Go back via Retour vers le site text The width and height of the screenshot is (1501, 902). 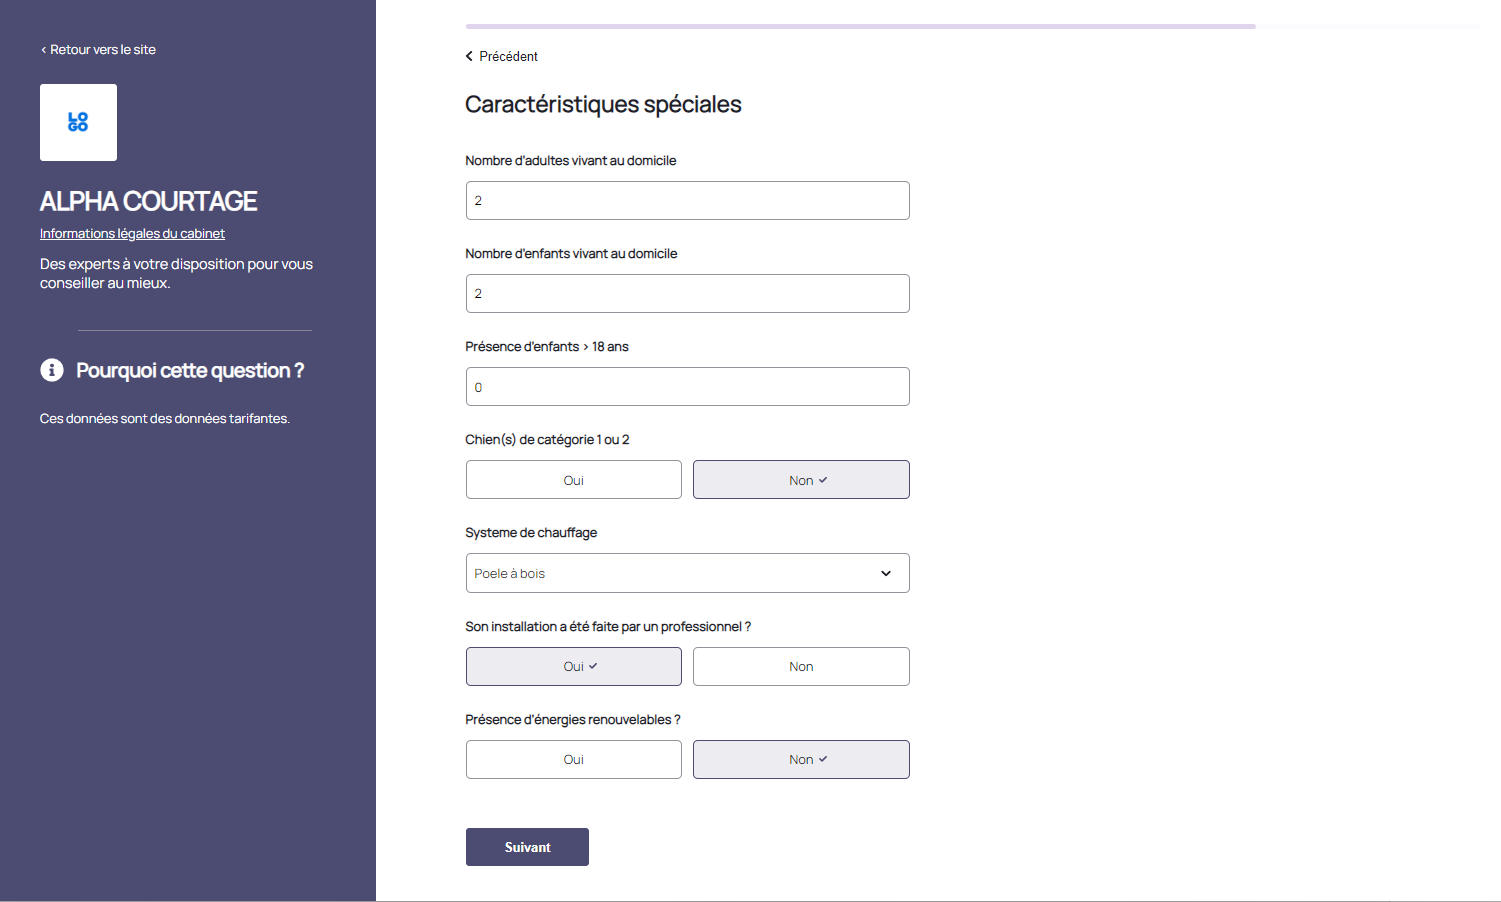(x=103, y=49)
